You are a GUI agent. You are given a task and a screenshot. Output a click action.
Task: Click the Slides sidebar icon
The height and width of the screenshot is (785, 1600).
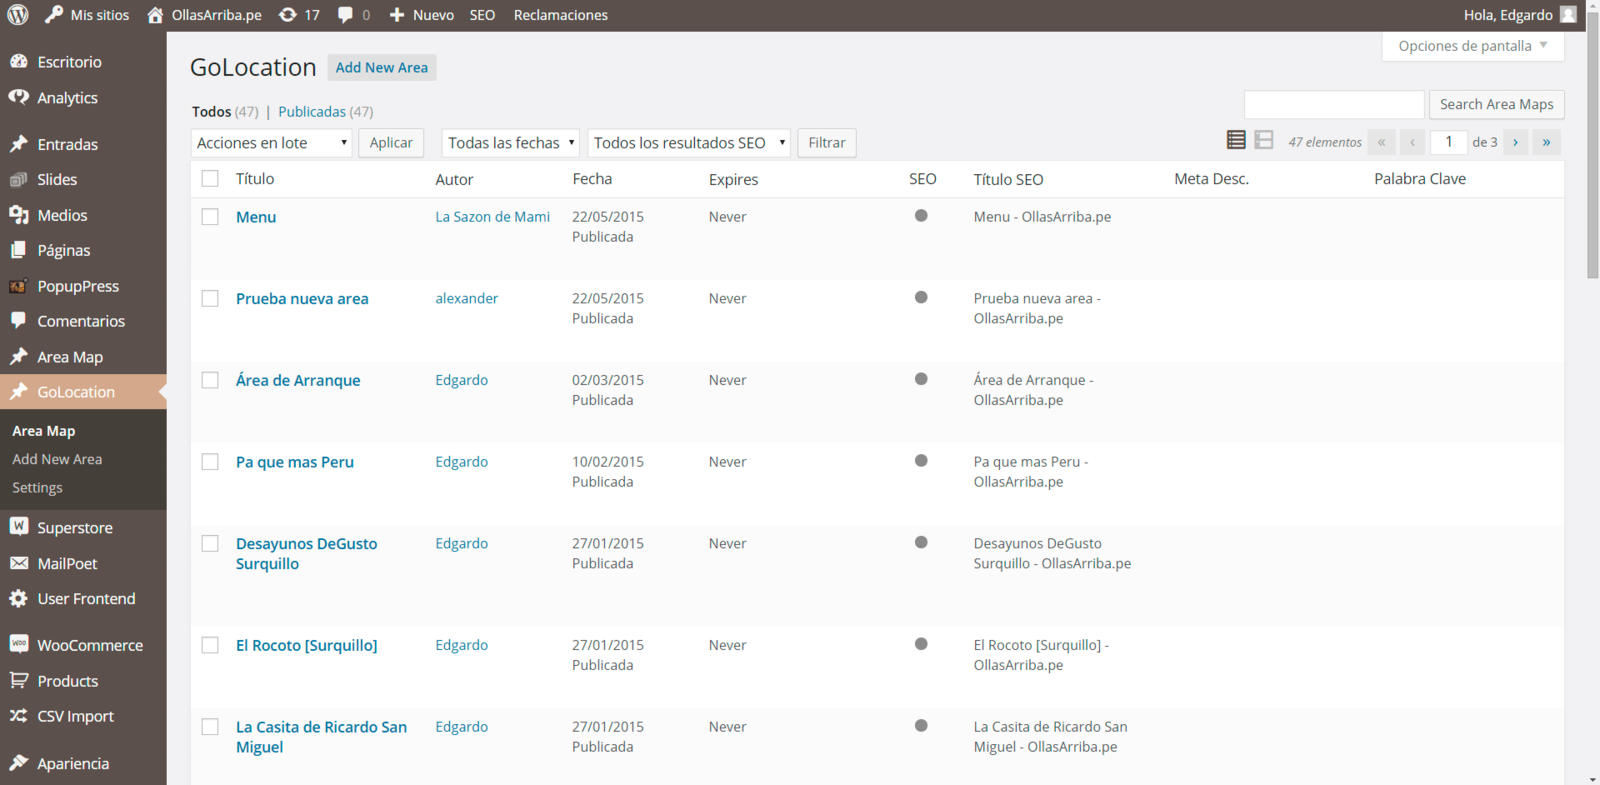[x=19, y=180]
